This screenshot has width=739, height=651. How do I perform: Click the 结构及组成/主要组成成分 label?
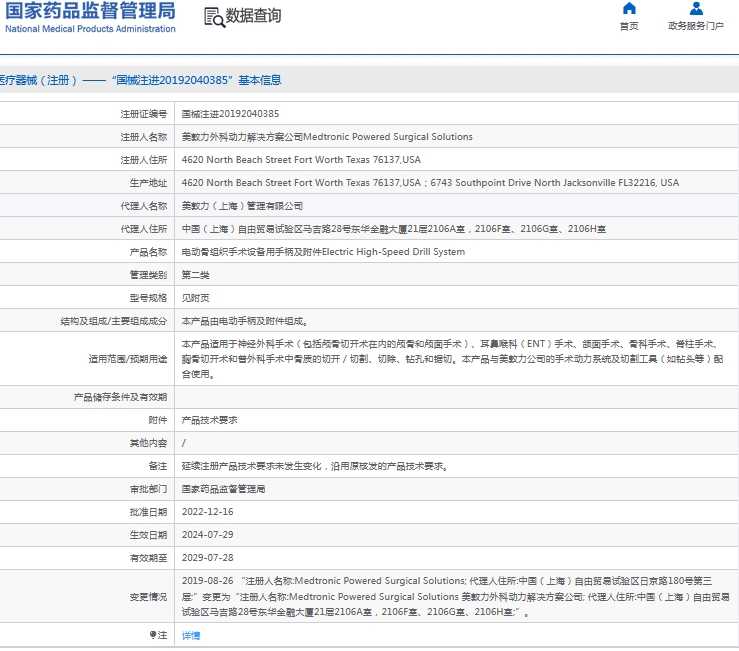tap(114, 321)
